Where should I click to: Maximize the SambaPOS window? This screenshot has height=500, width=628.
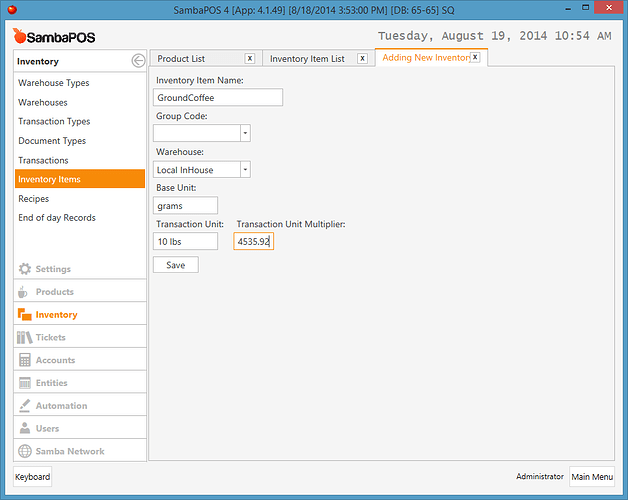586,8
